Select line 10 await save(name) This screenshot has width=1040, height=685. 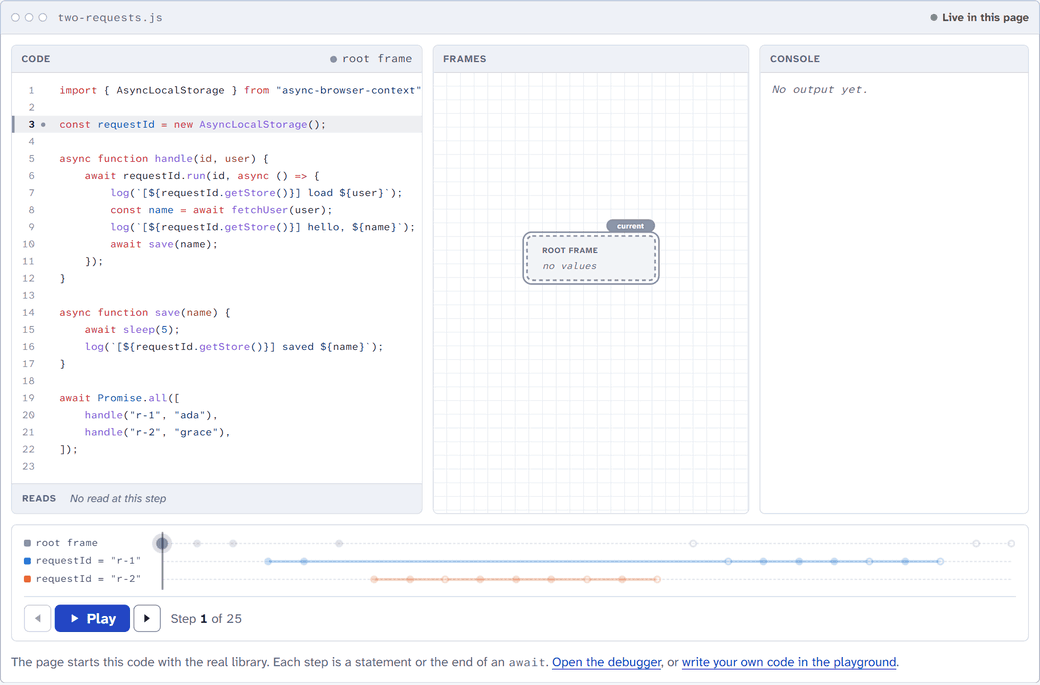[x=217, y=244]
